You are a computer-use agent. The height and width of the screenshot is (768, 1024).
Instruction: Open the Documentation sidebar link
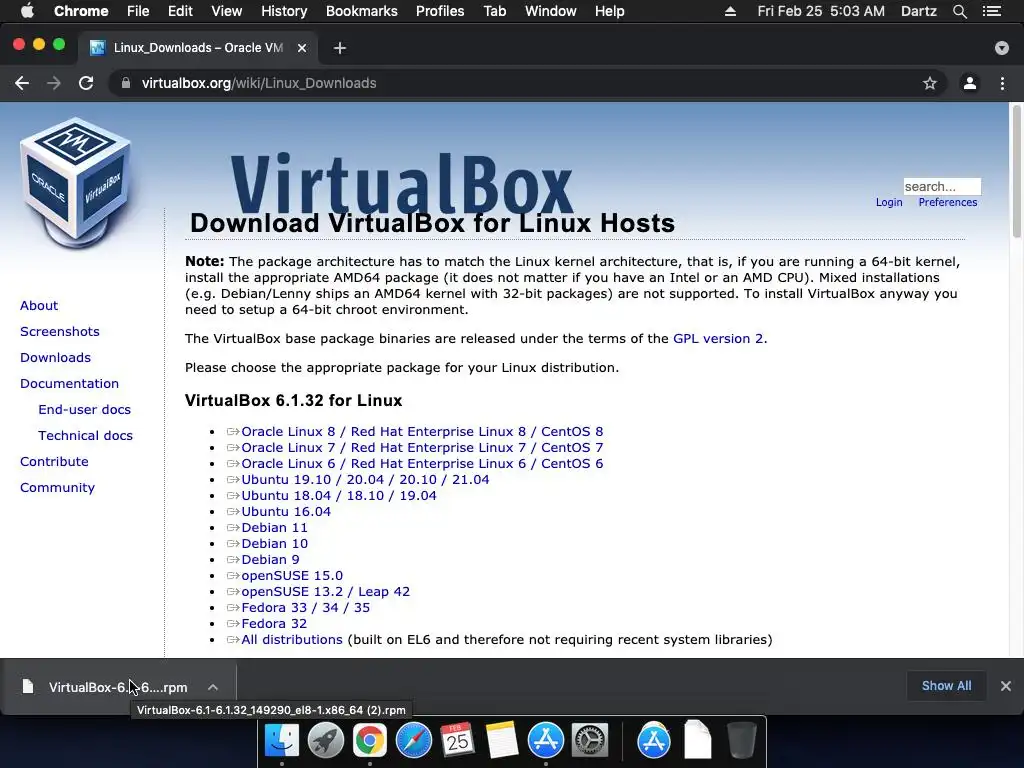[69, 383]
